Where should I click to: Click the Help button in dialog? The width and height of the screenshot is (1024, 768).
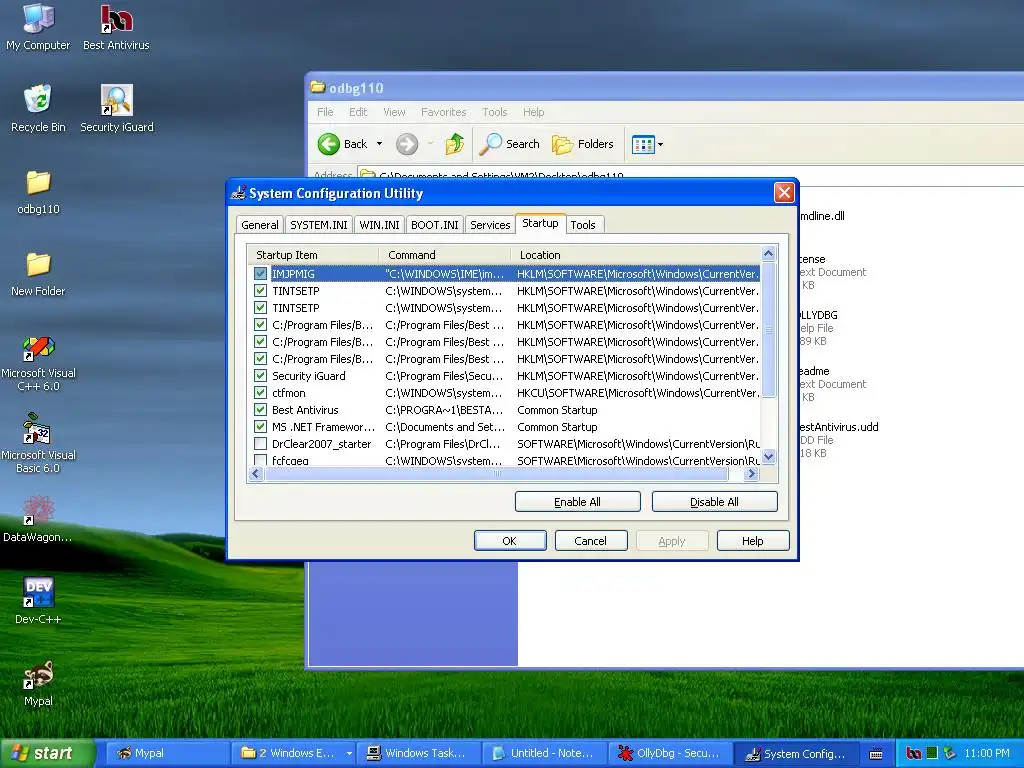[752, 541]
